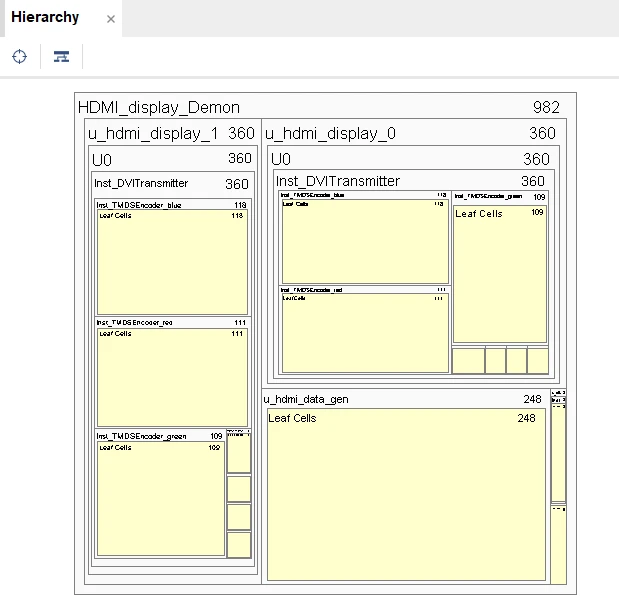Click the hierarchy layout icon in toolbar
Image resolution: width=619 pixels, height=599 pixels.
pos(61,56)
